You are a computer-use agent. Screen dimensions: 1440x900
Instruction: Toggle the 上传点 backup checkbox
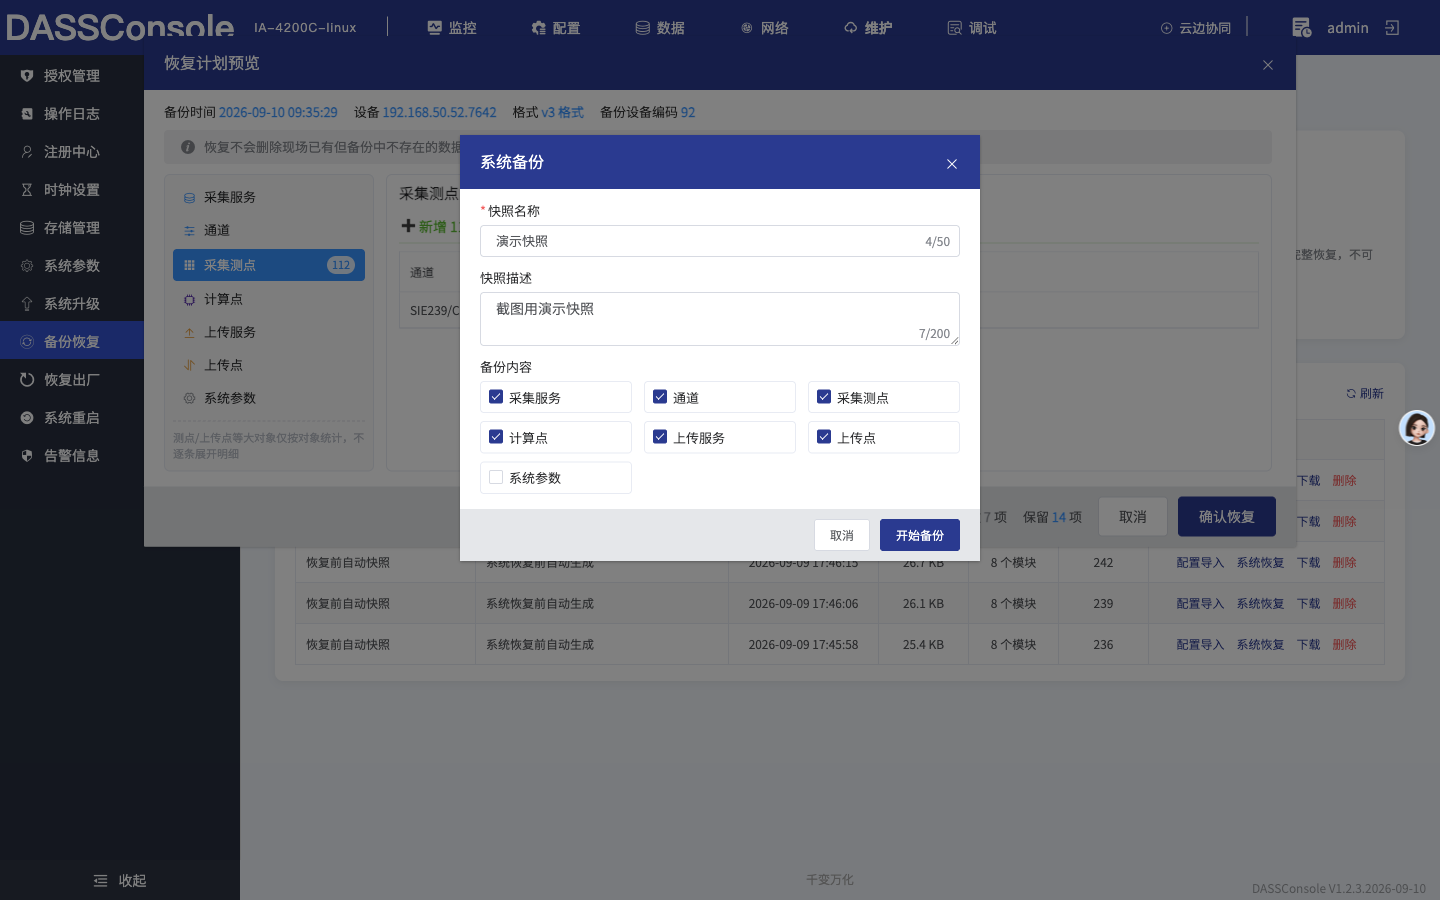coord(824,437)
